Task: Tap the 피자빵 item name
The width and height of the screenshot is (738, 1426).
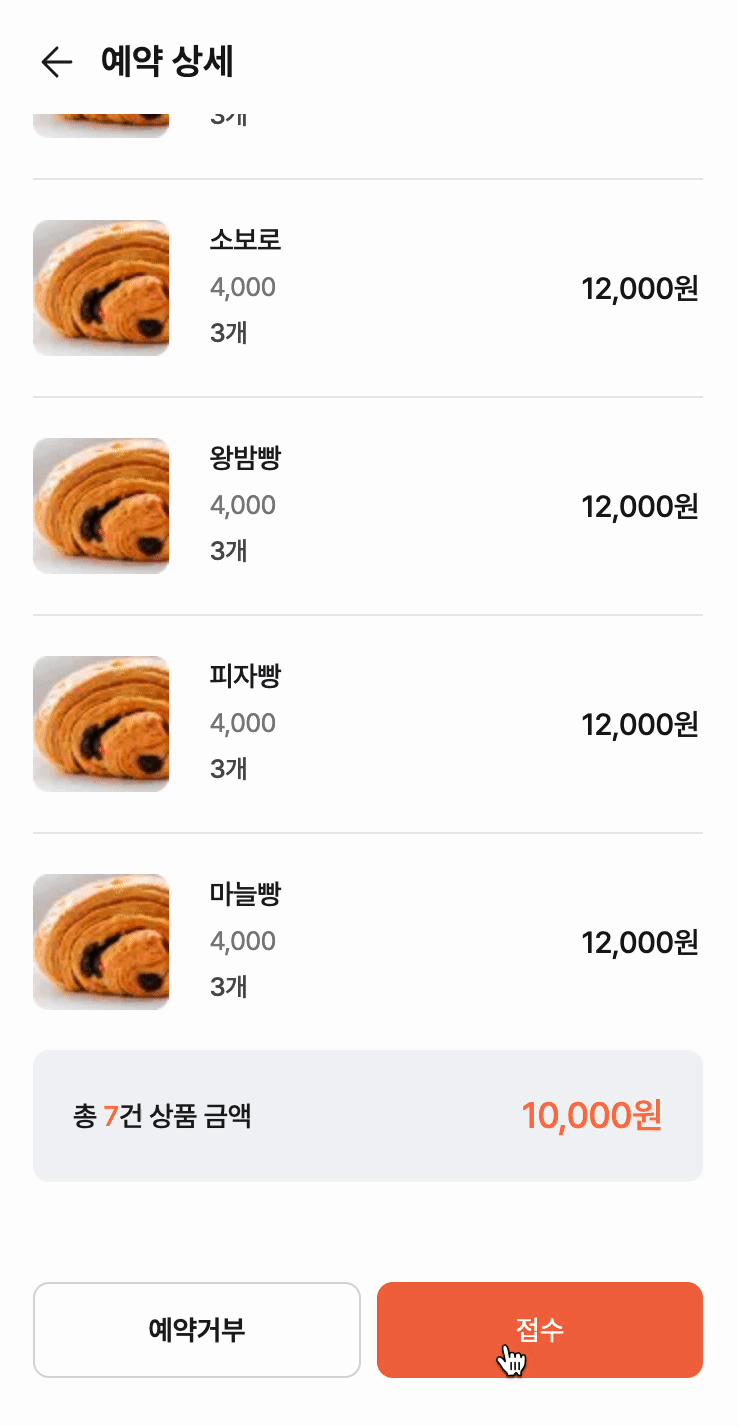Action: 245,676
